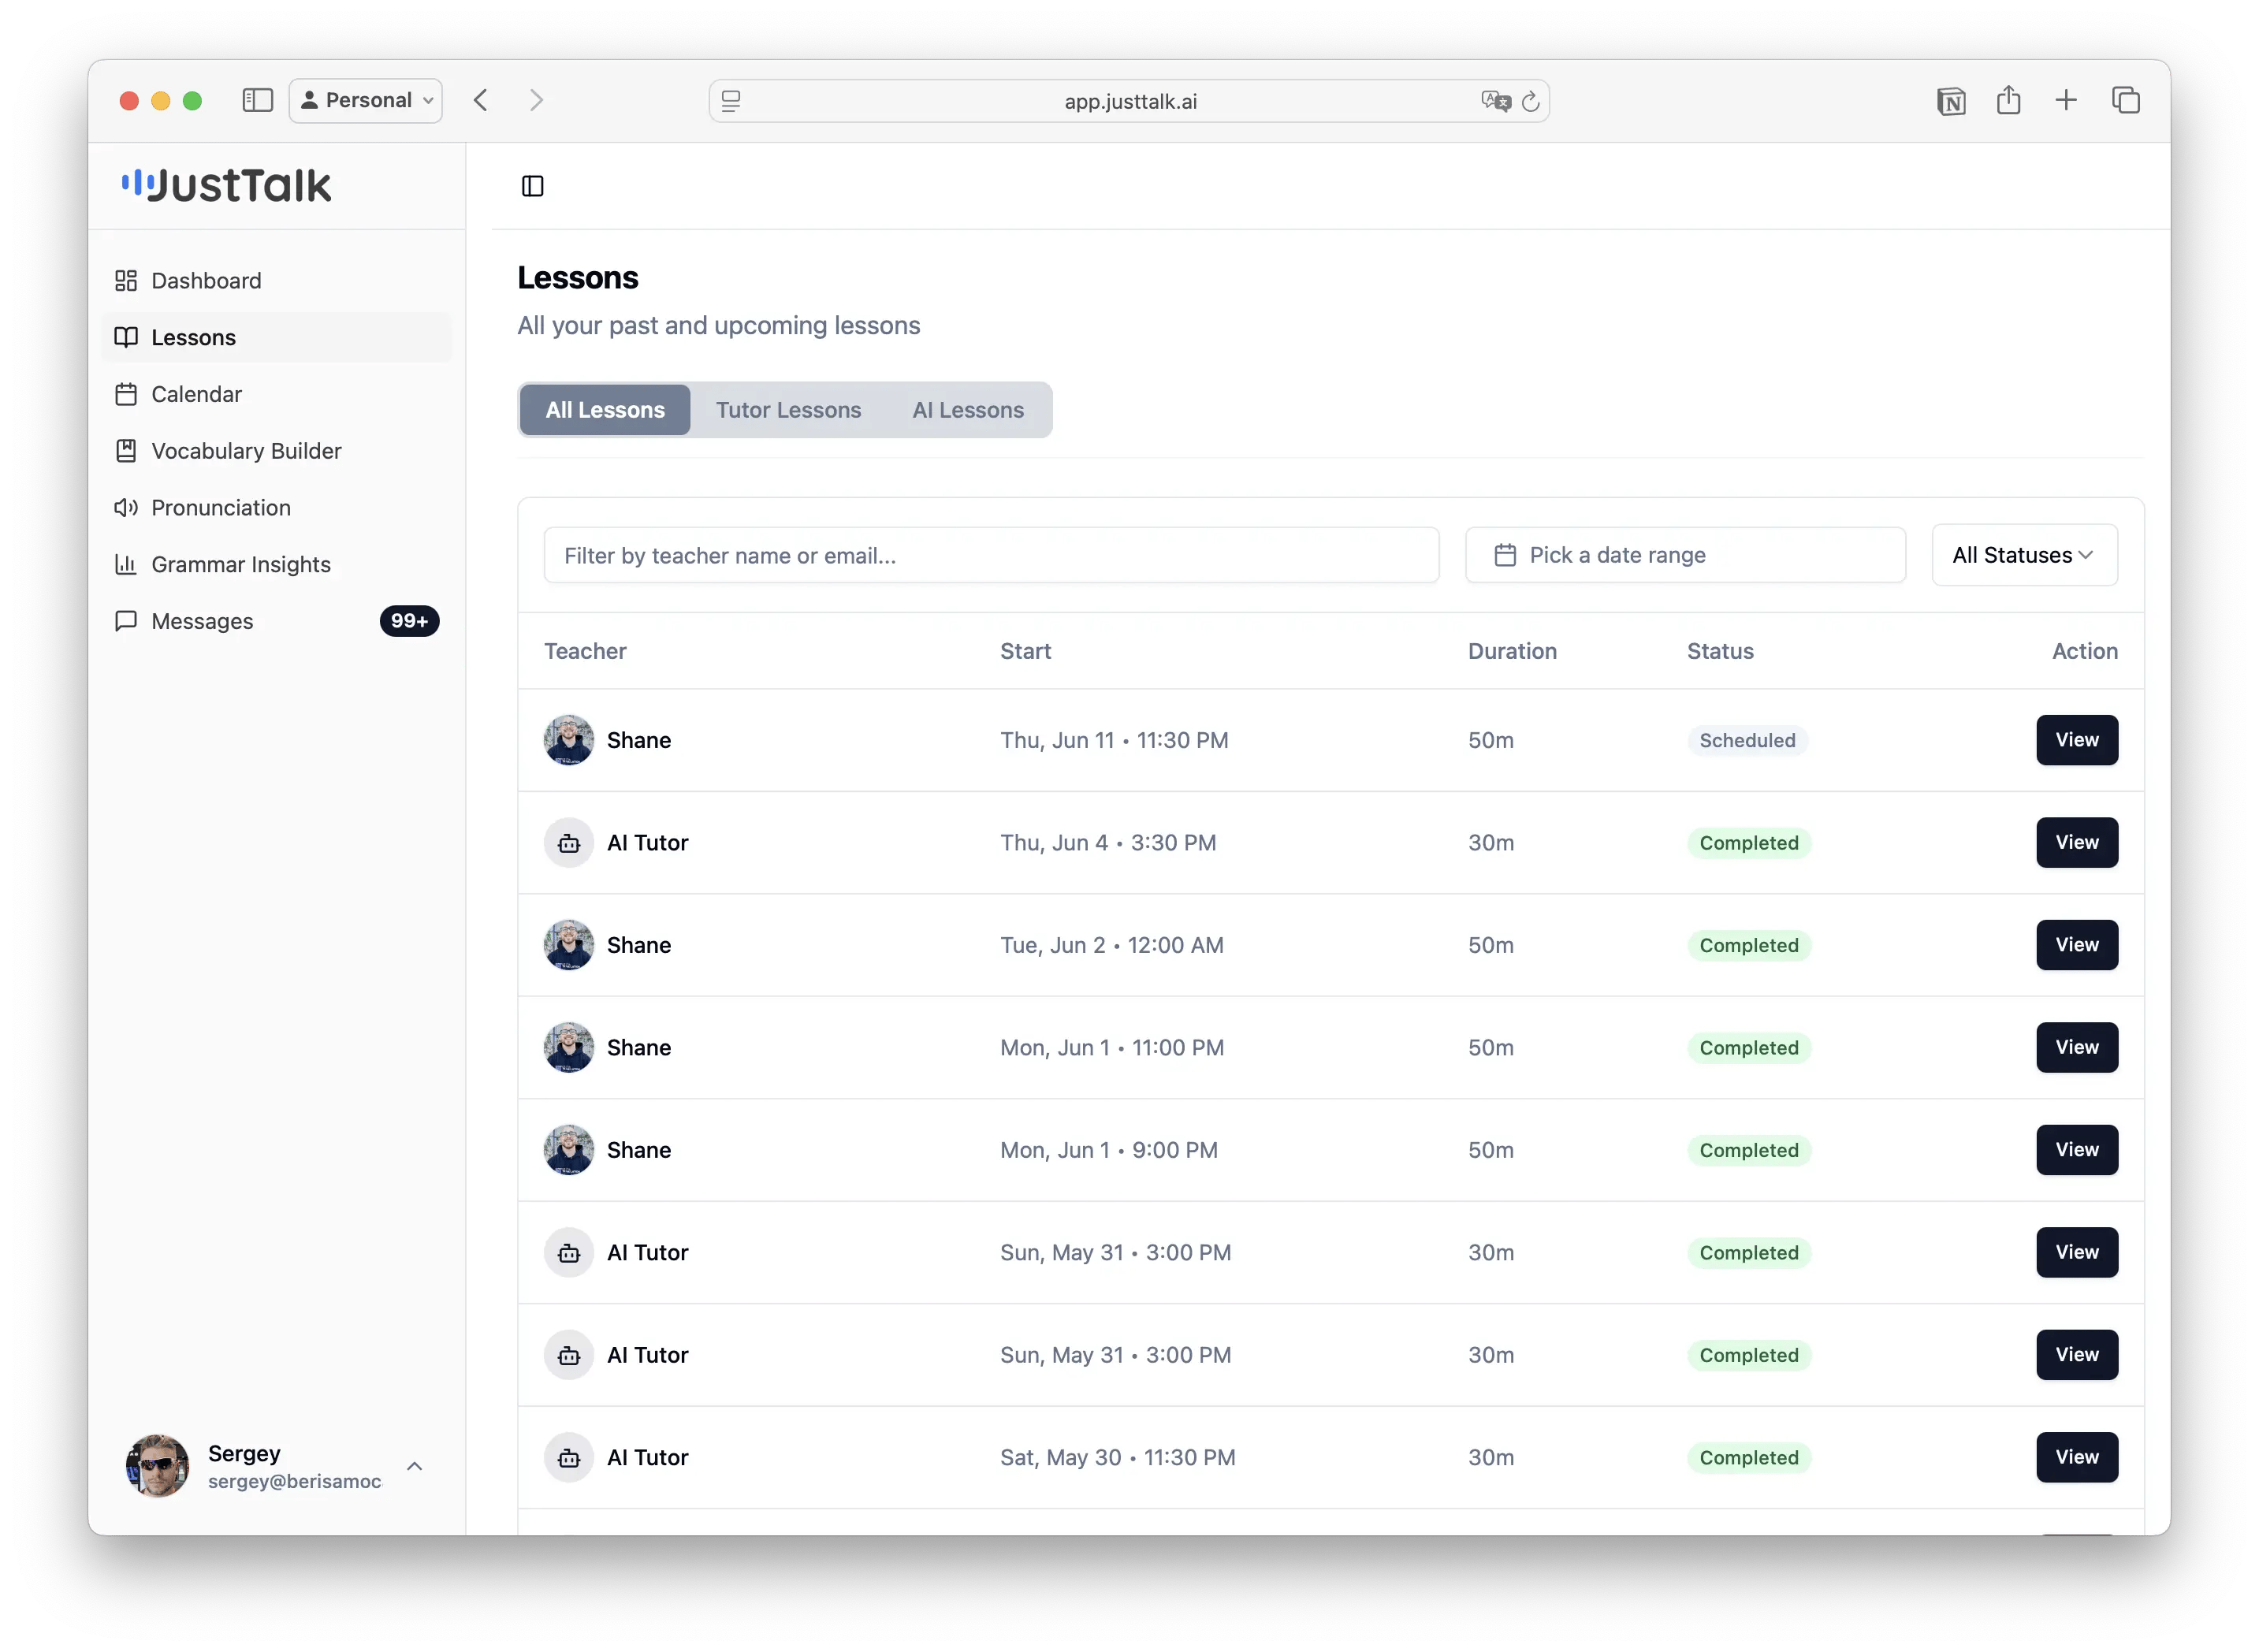Click the sergey@berisamoc email text
The width and height of the screenshot is (2259, 1652).
(x=294, y=1481)
